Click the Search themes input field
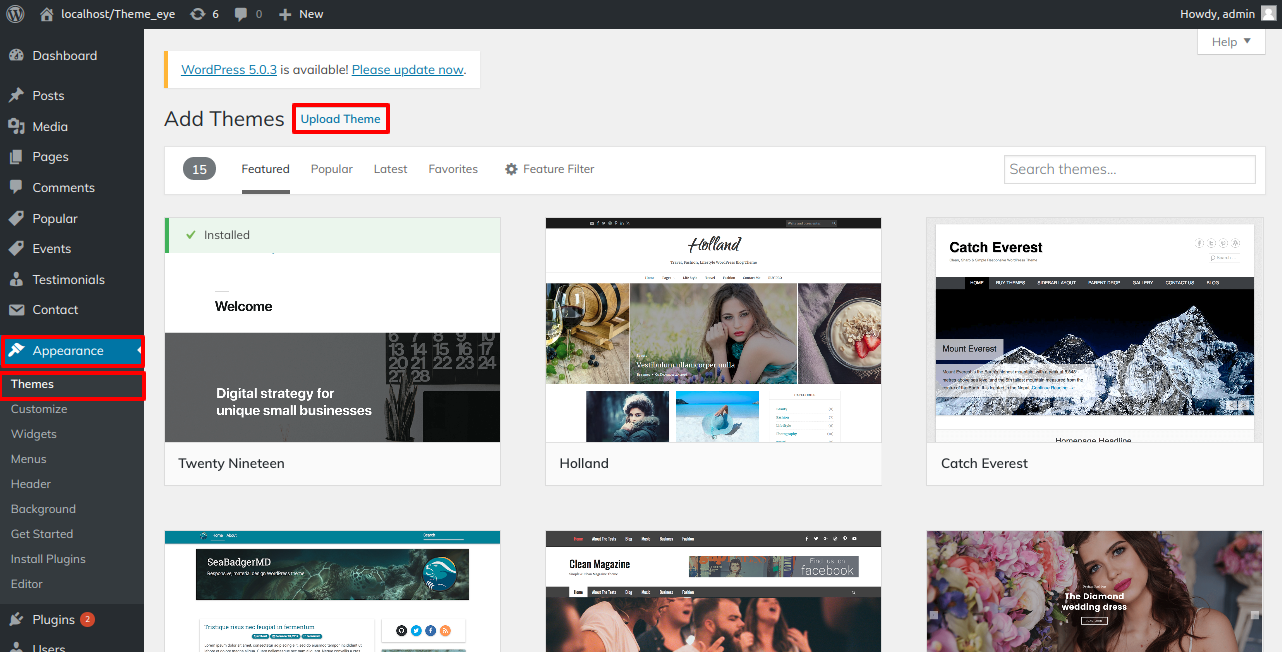This screenshot has height=652, width=1282. pos(1130,170)
